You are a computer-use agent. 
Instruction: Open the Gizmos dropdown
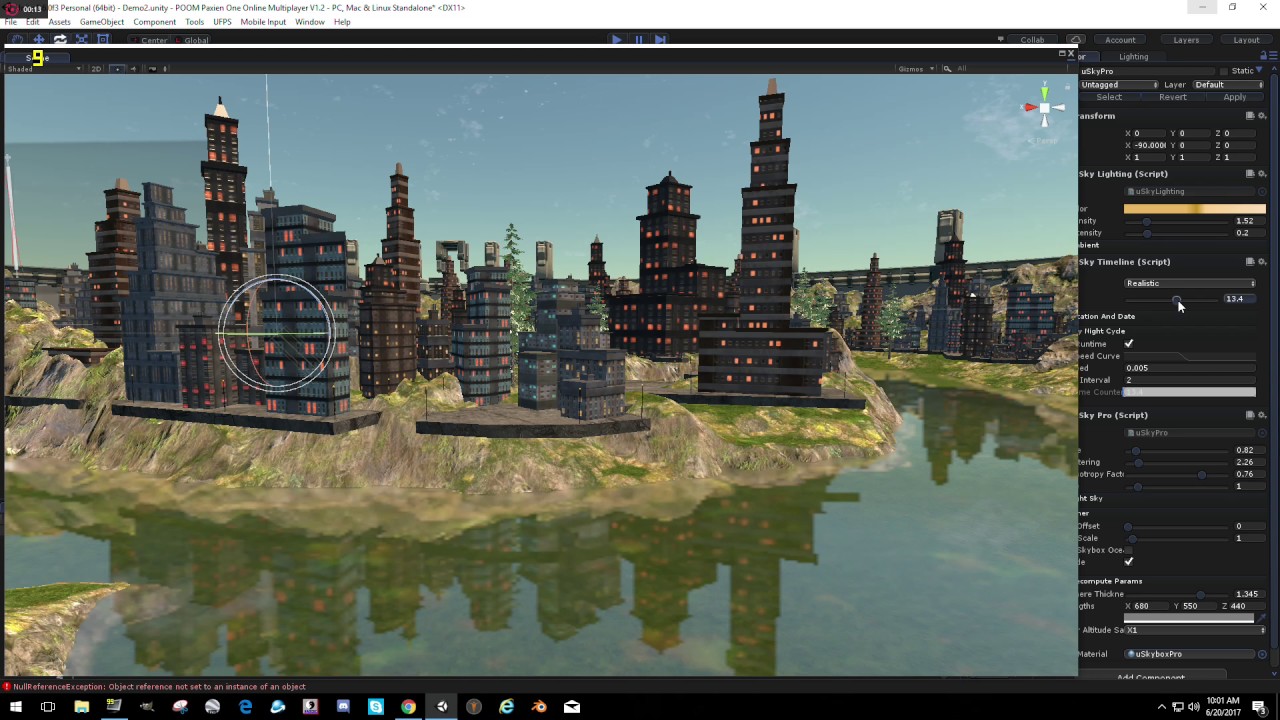click(x=916, y=69)
